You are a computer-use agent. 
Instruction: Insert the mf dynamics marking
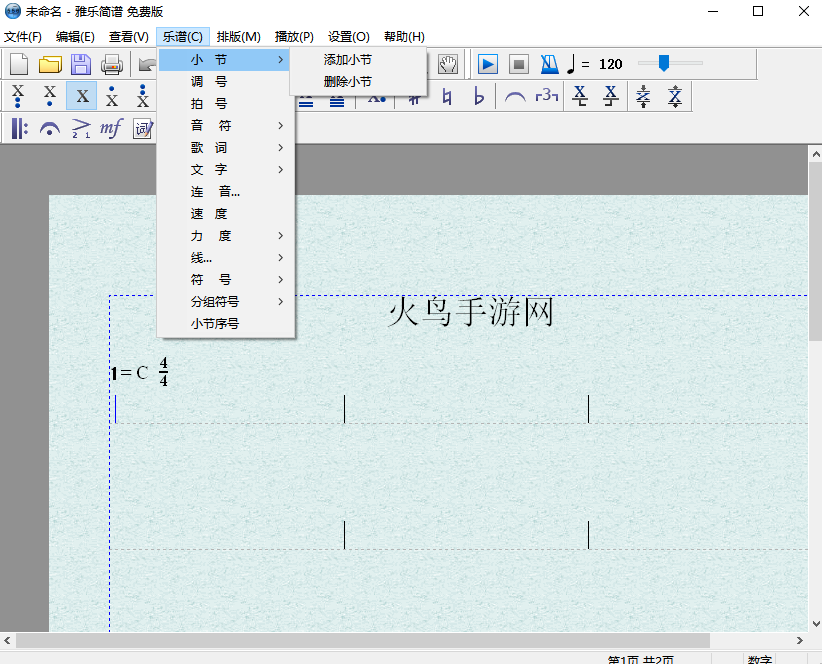111,128
